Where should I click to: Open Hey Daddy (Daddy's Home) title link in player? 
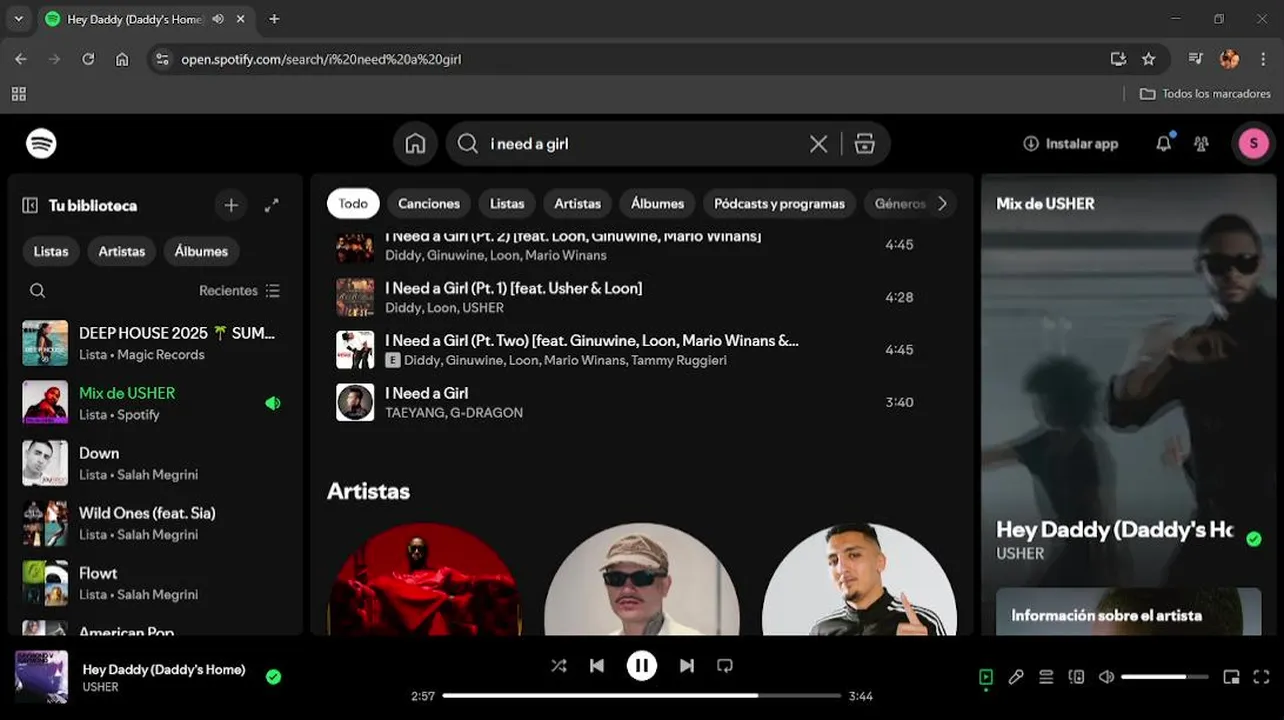(164, 670)
